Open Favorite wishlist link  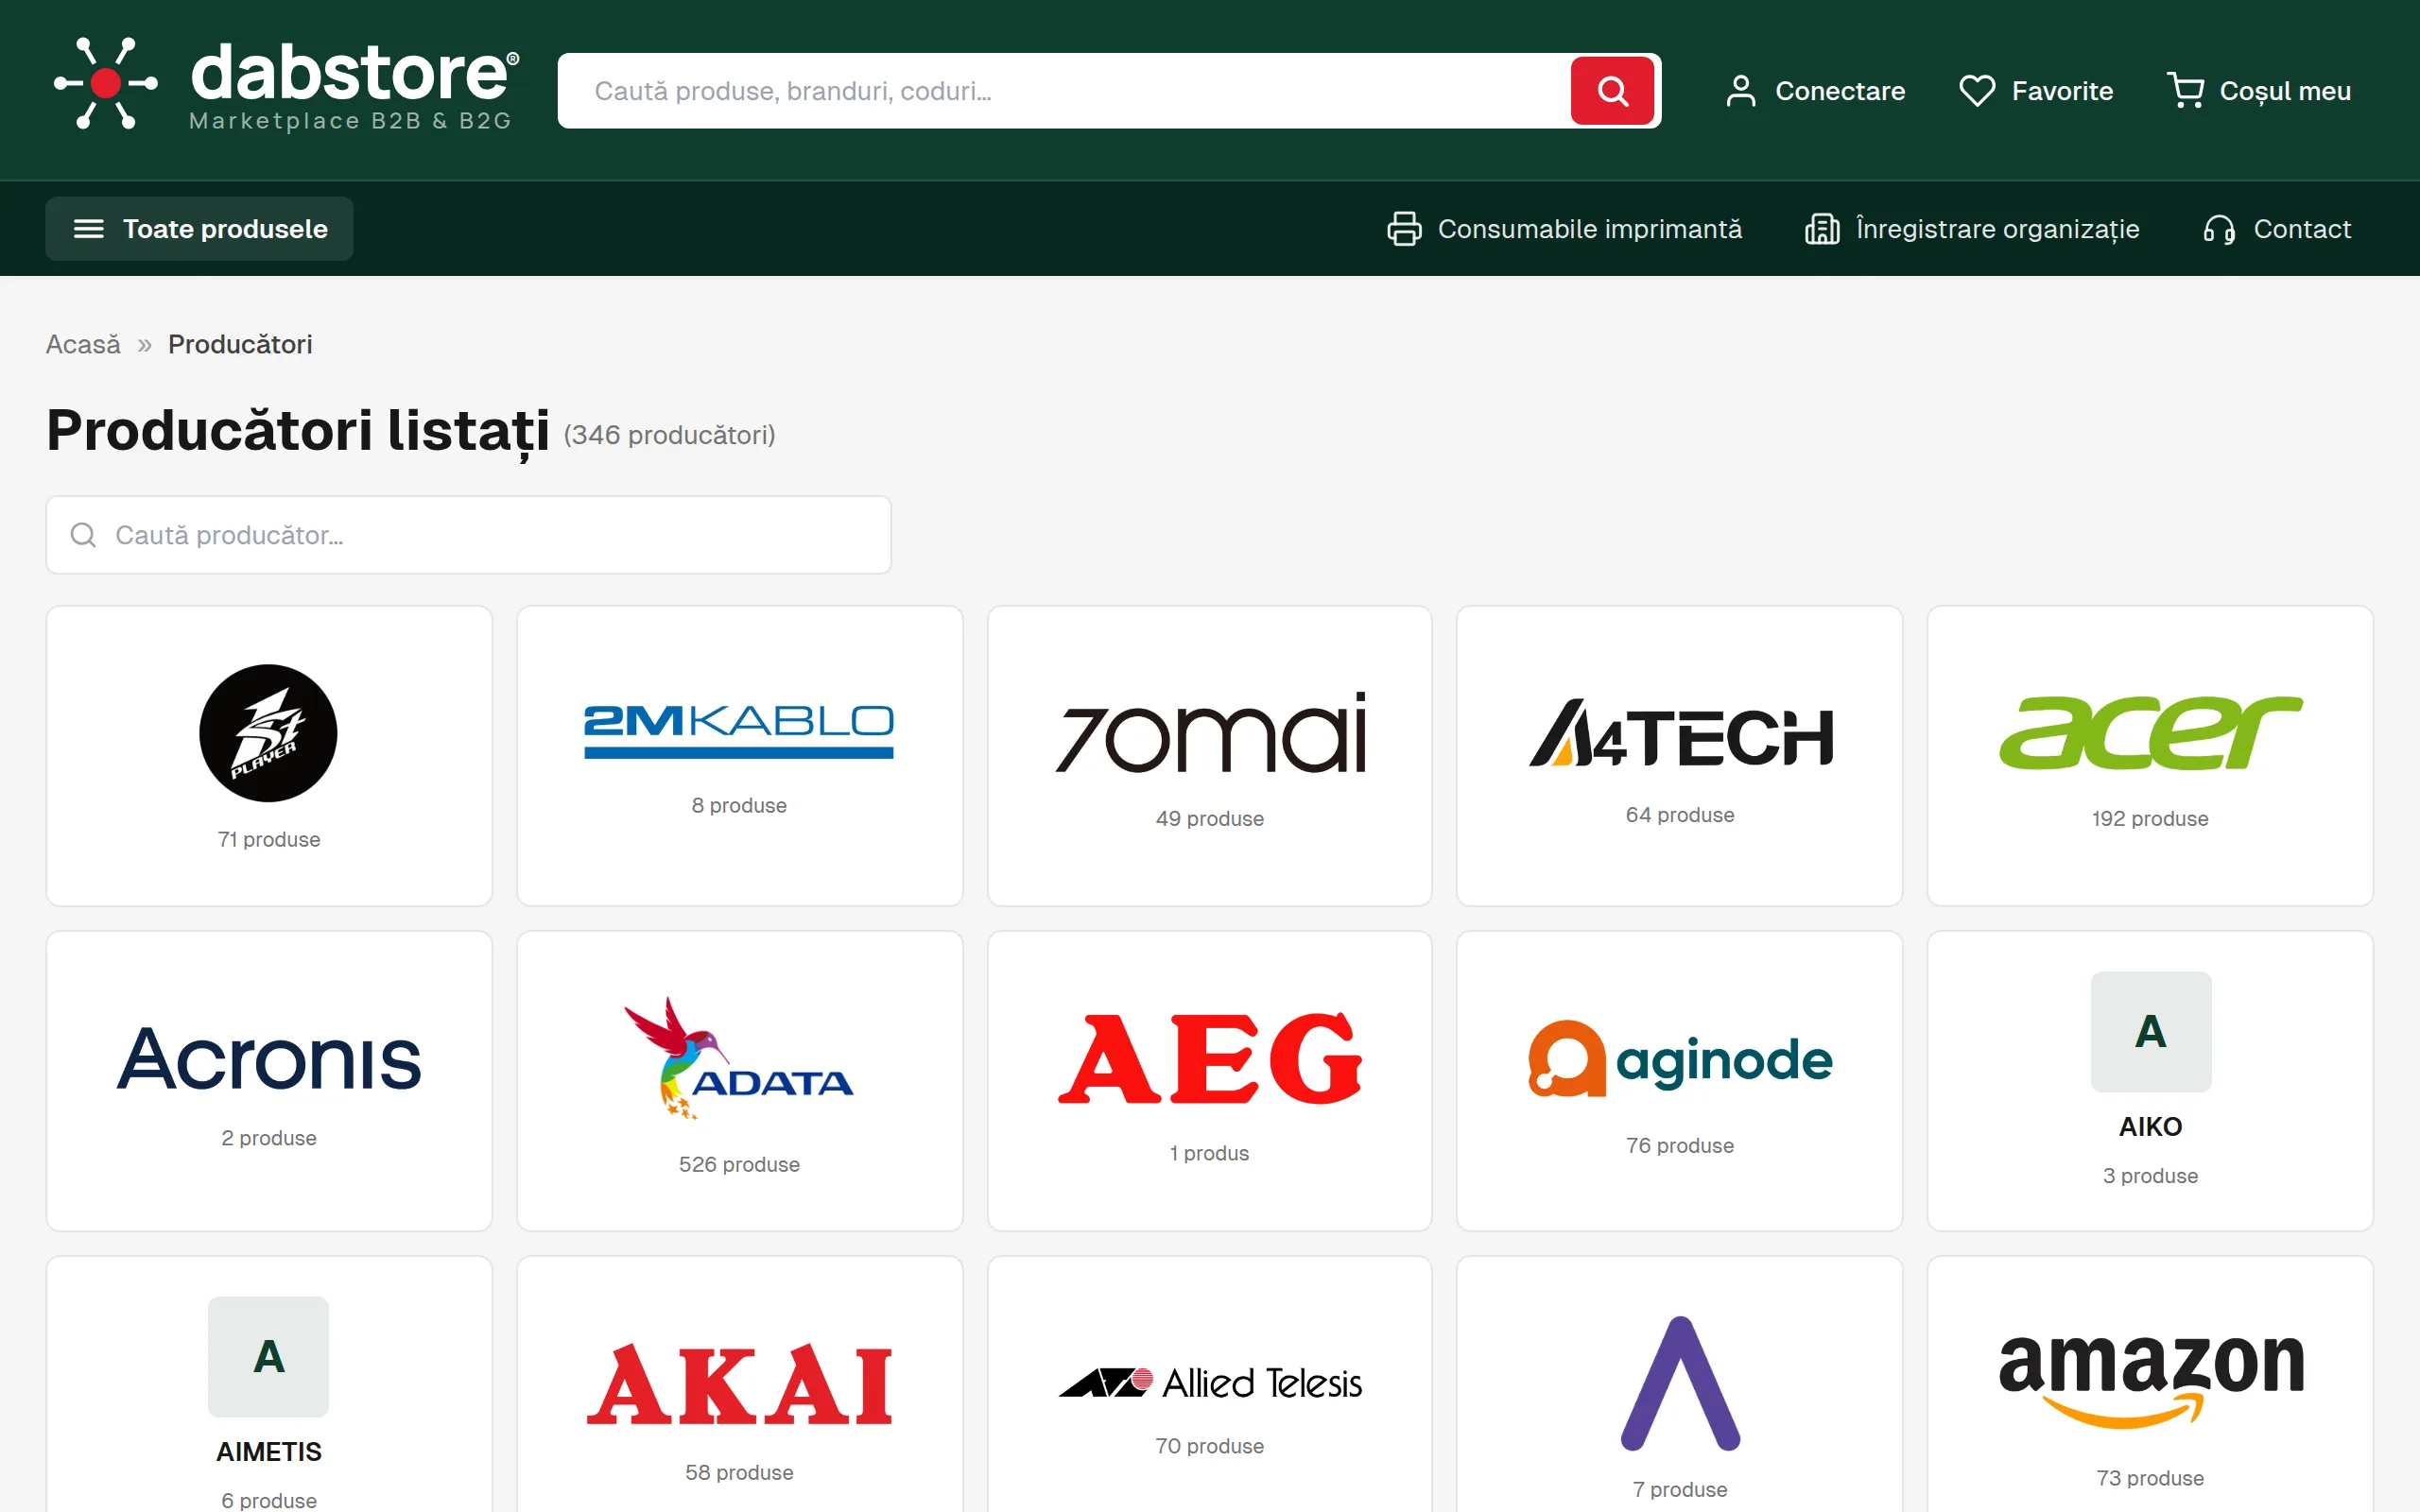[2035, 91]
